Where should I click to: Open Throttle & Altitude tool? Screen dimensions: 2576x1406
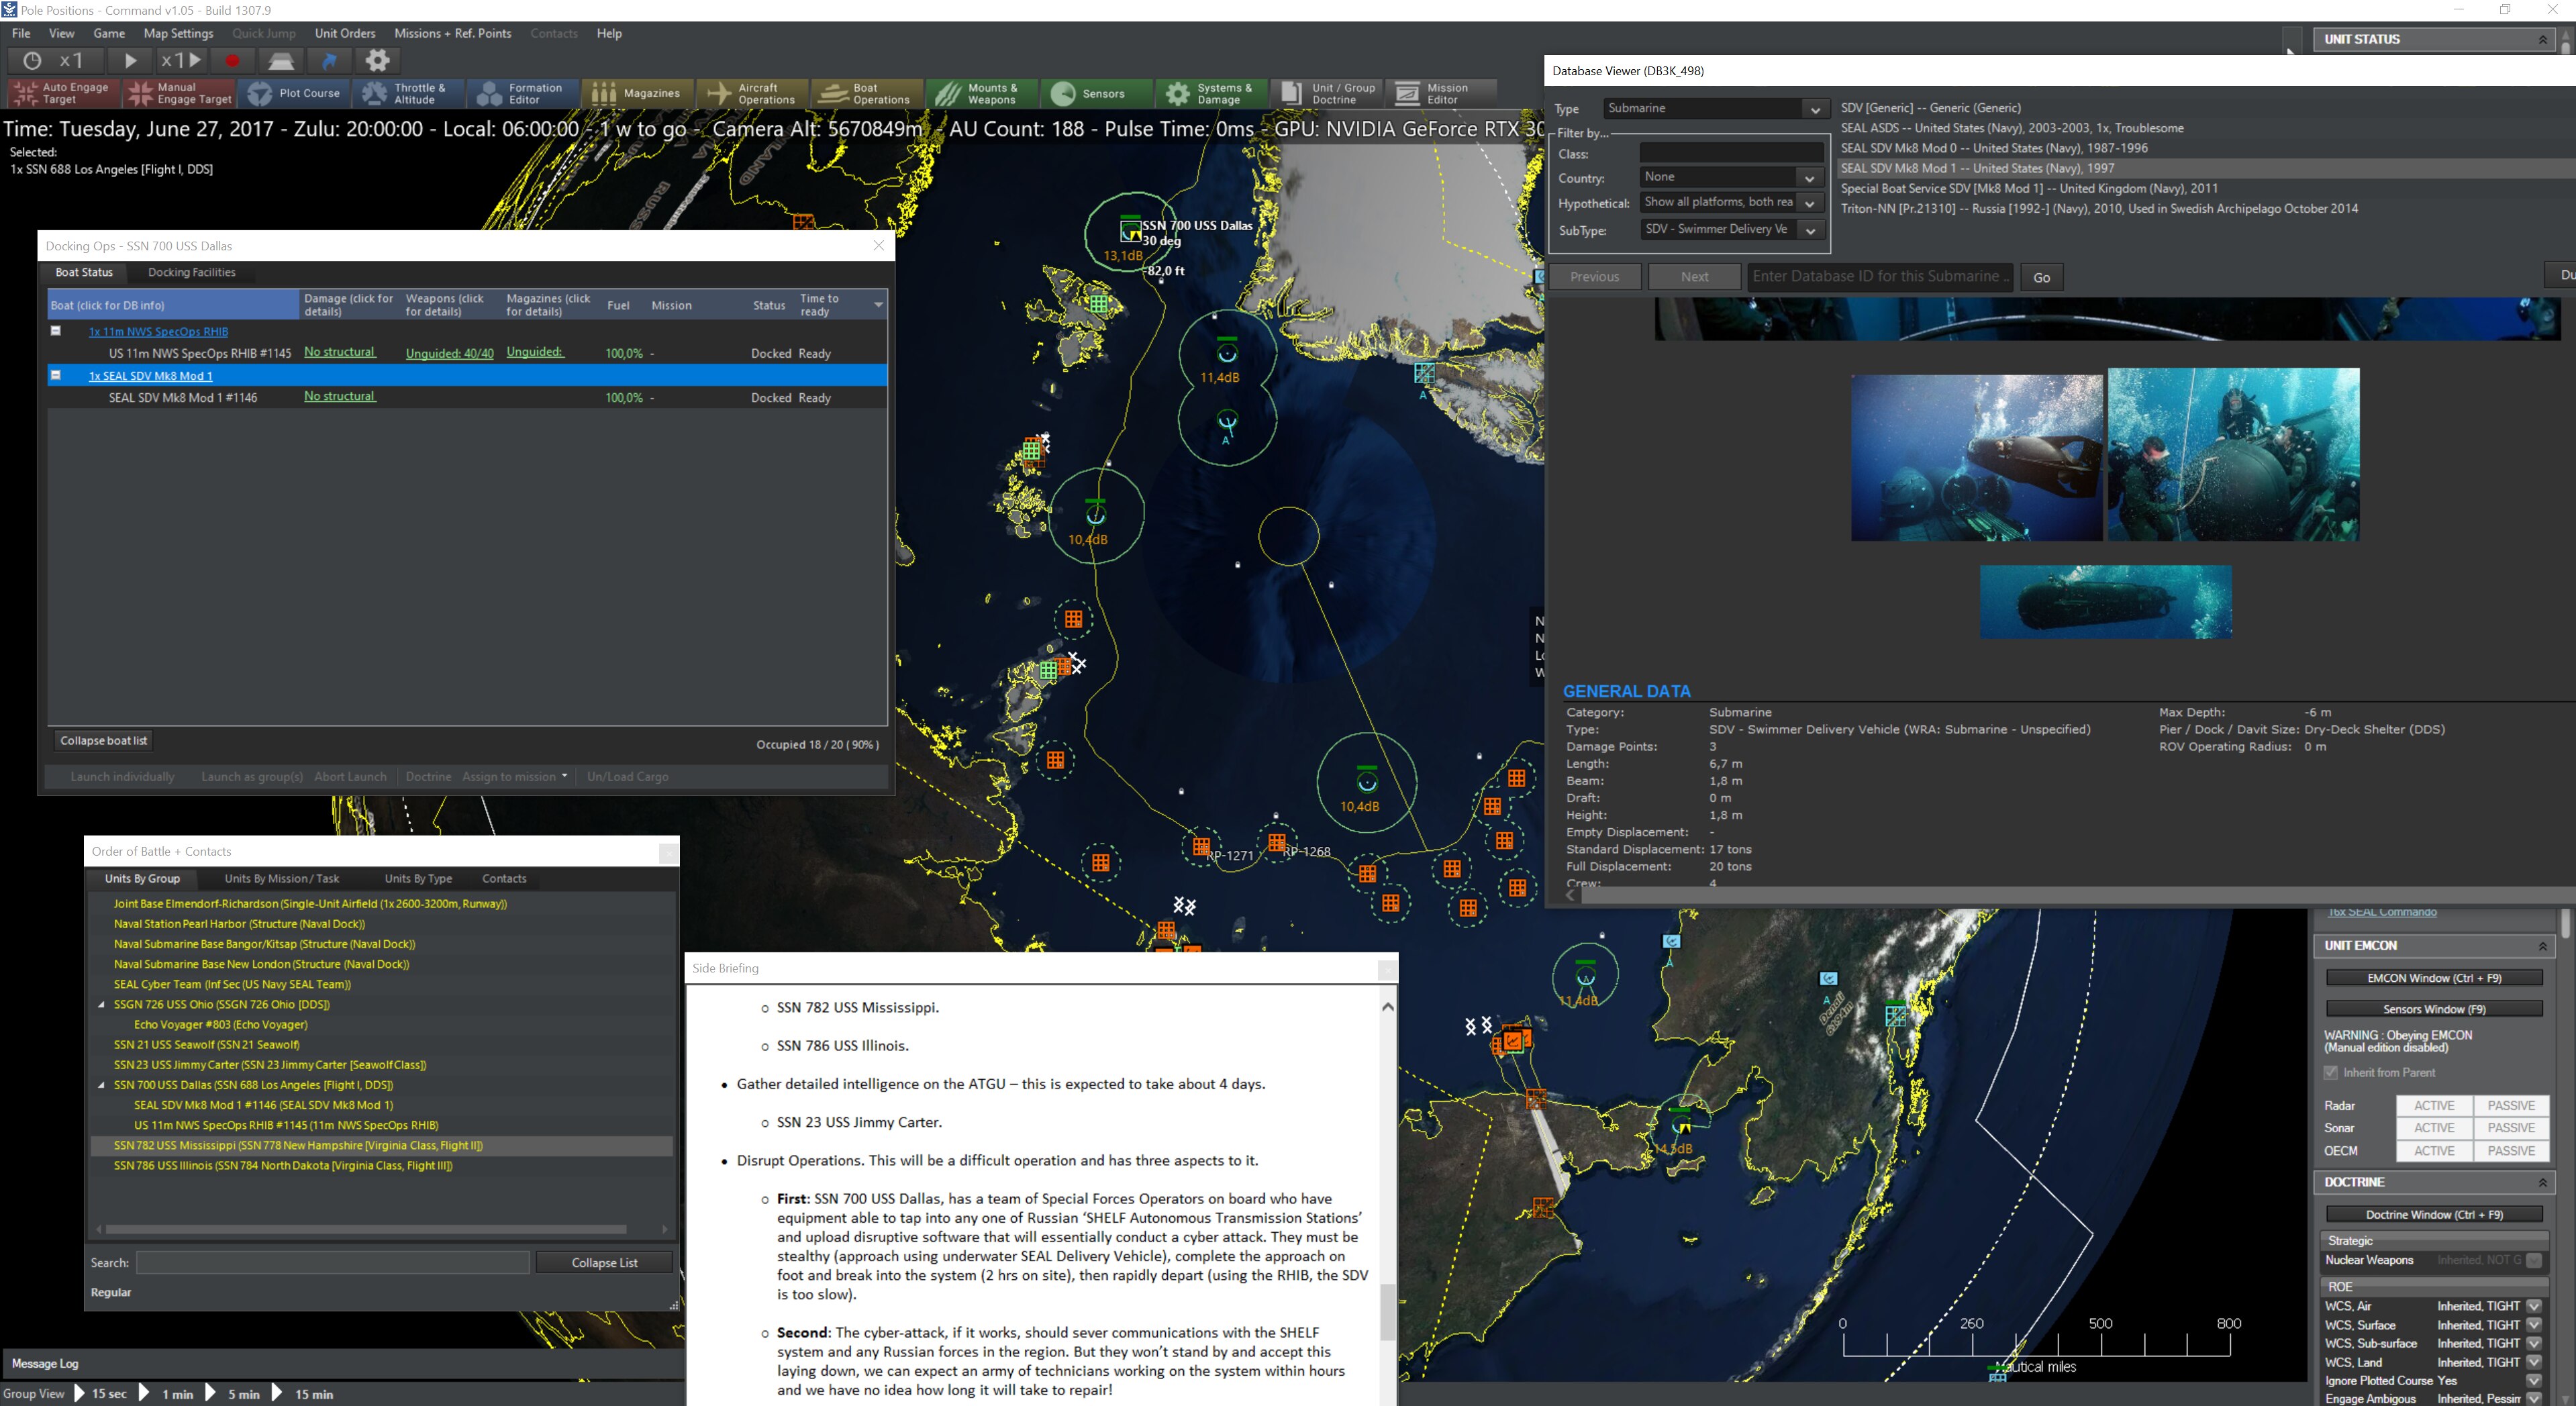tap(406, 93)
